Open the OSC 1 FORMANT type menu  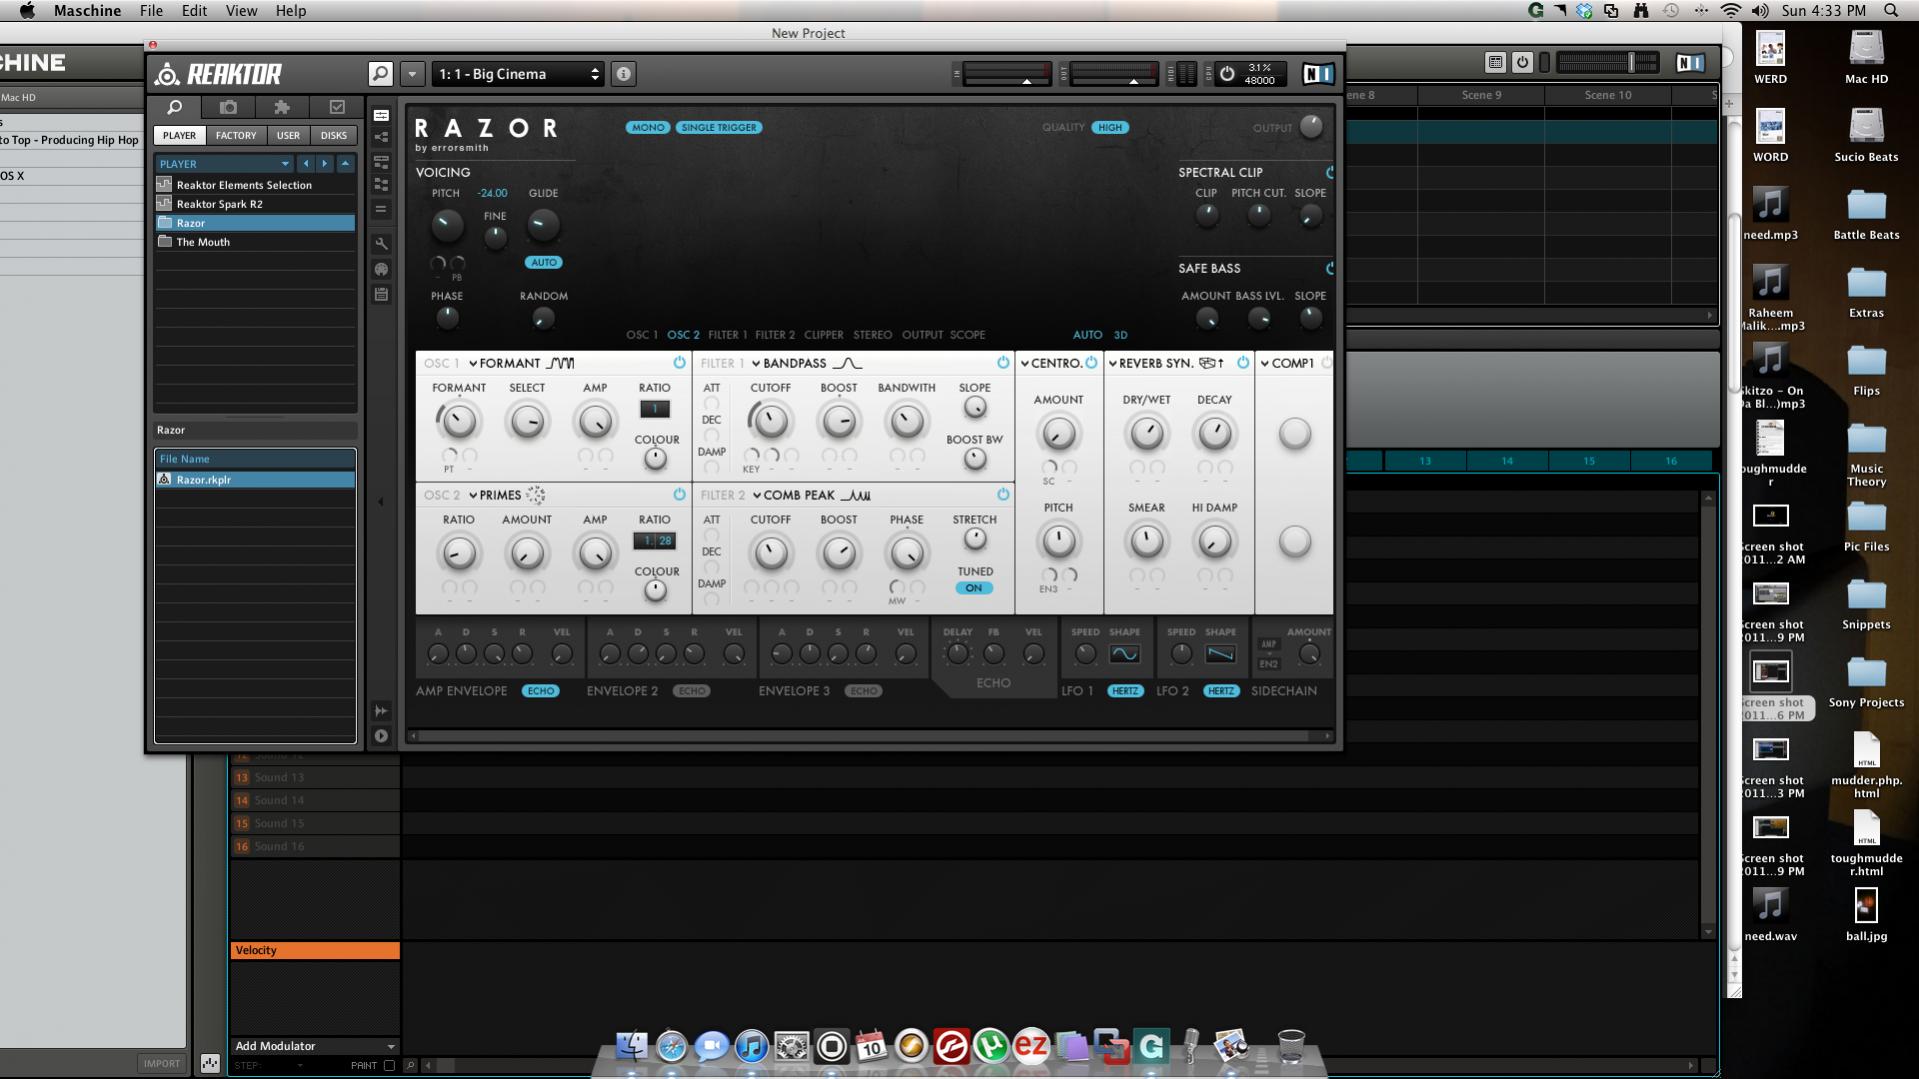(520, 363)
